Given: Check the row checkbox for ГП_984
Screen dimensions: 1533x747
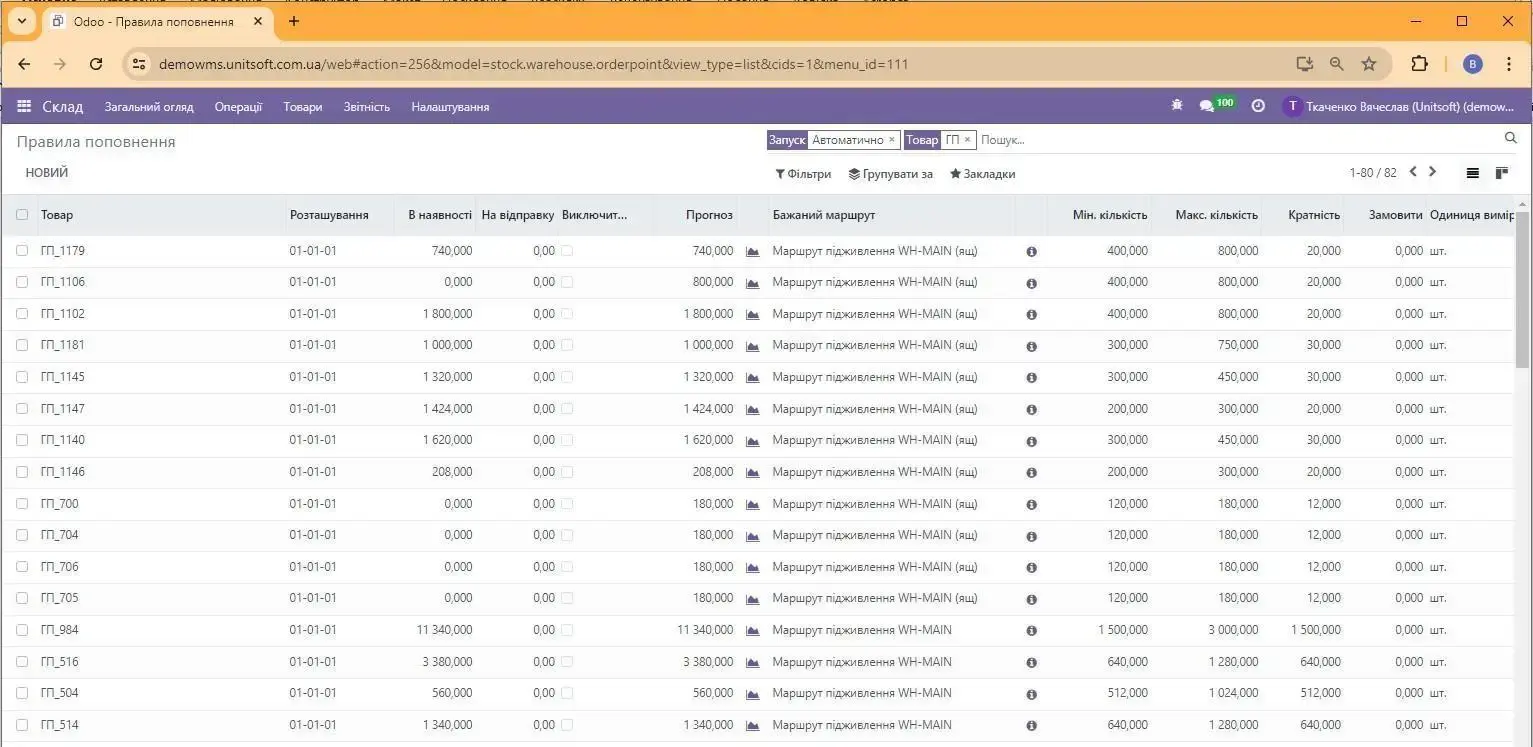Looking at the screenshot, I should [22, 629].
